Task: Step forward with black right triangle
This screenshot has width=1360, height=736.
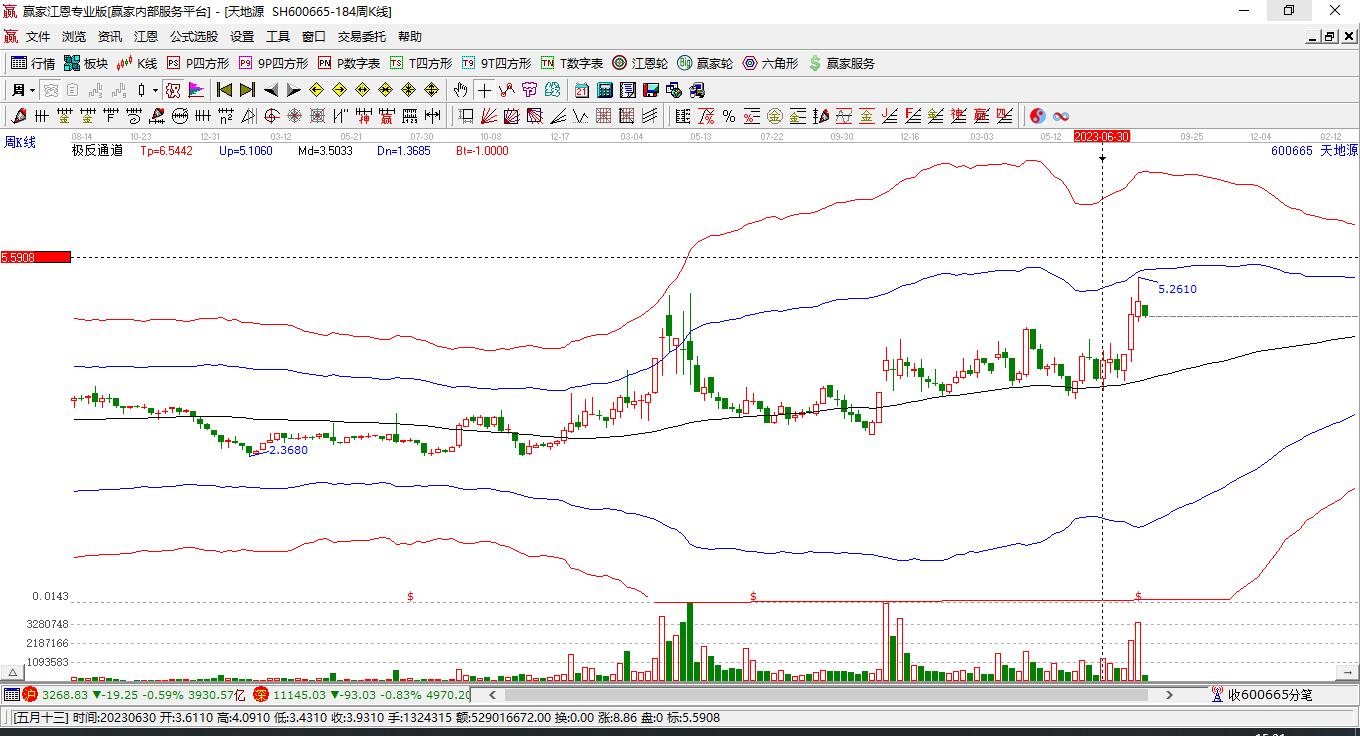Action: coord(294,90)
